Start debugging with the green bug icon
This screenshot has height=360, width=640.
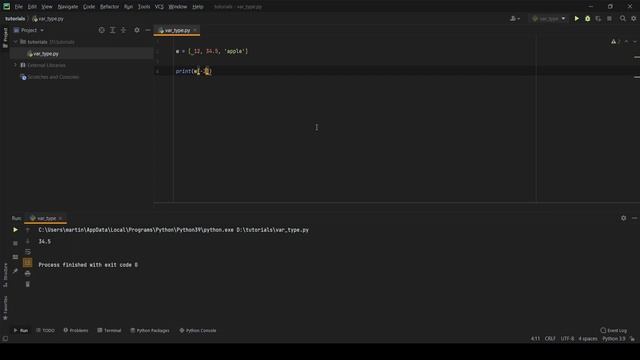tap(587, 18)
